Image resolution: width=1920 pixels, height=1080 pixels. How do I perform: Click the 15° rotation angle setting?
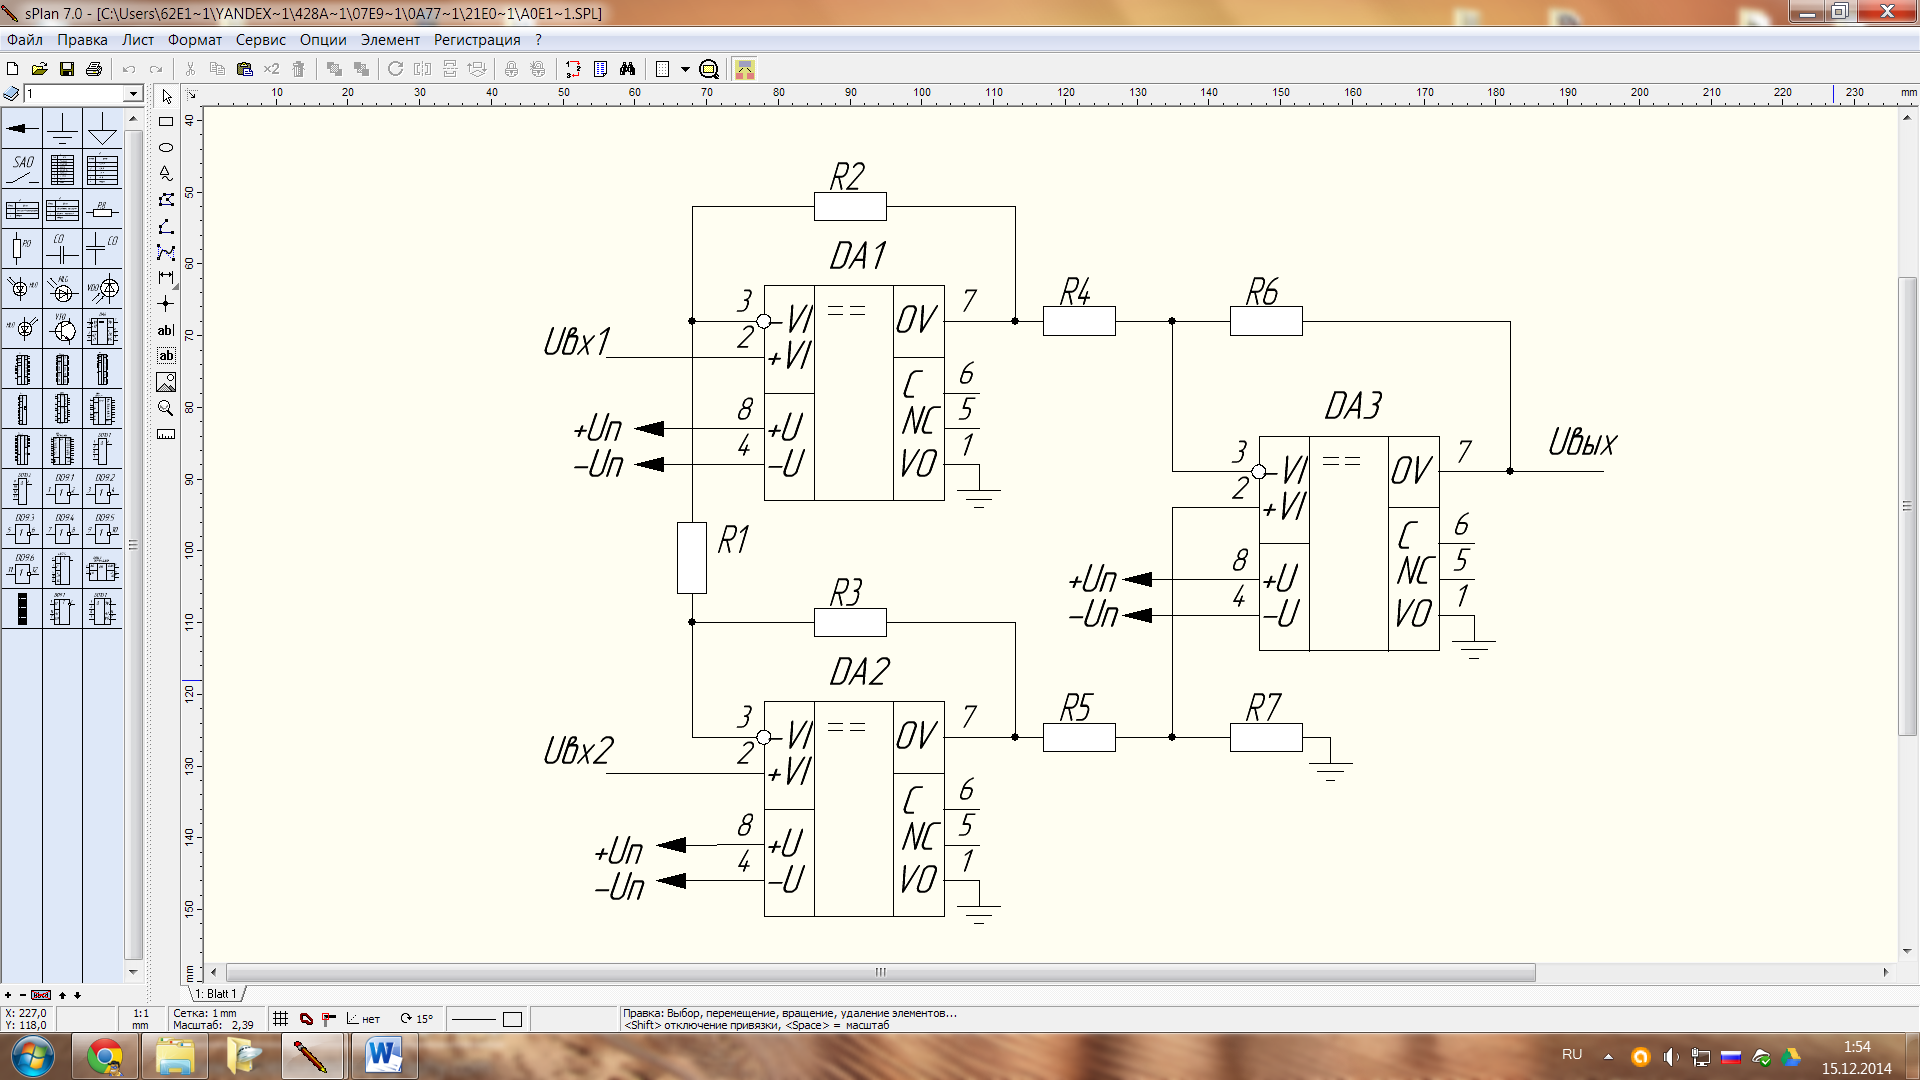417,1019
